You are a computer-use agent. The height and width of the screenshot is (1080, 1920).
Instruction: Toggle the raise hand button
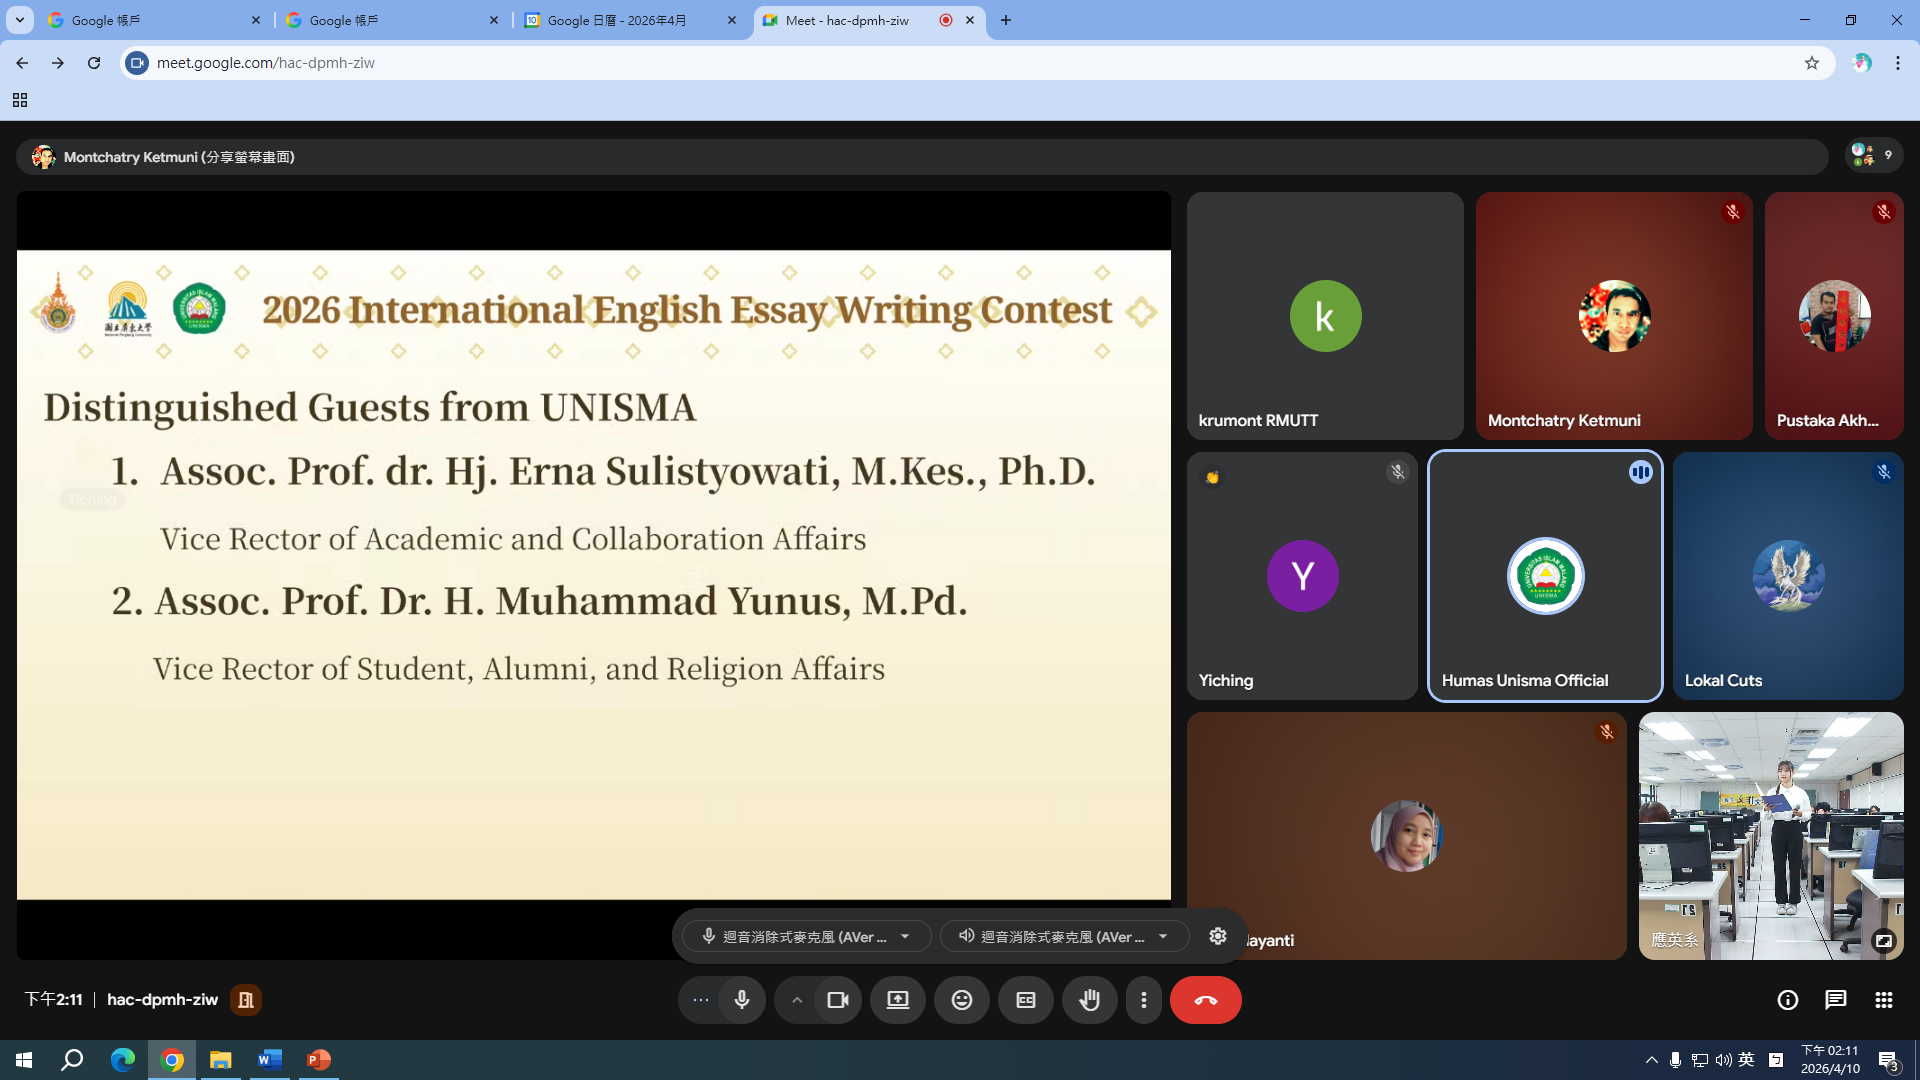(1089, 1000)
